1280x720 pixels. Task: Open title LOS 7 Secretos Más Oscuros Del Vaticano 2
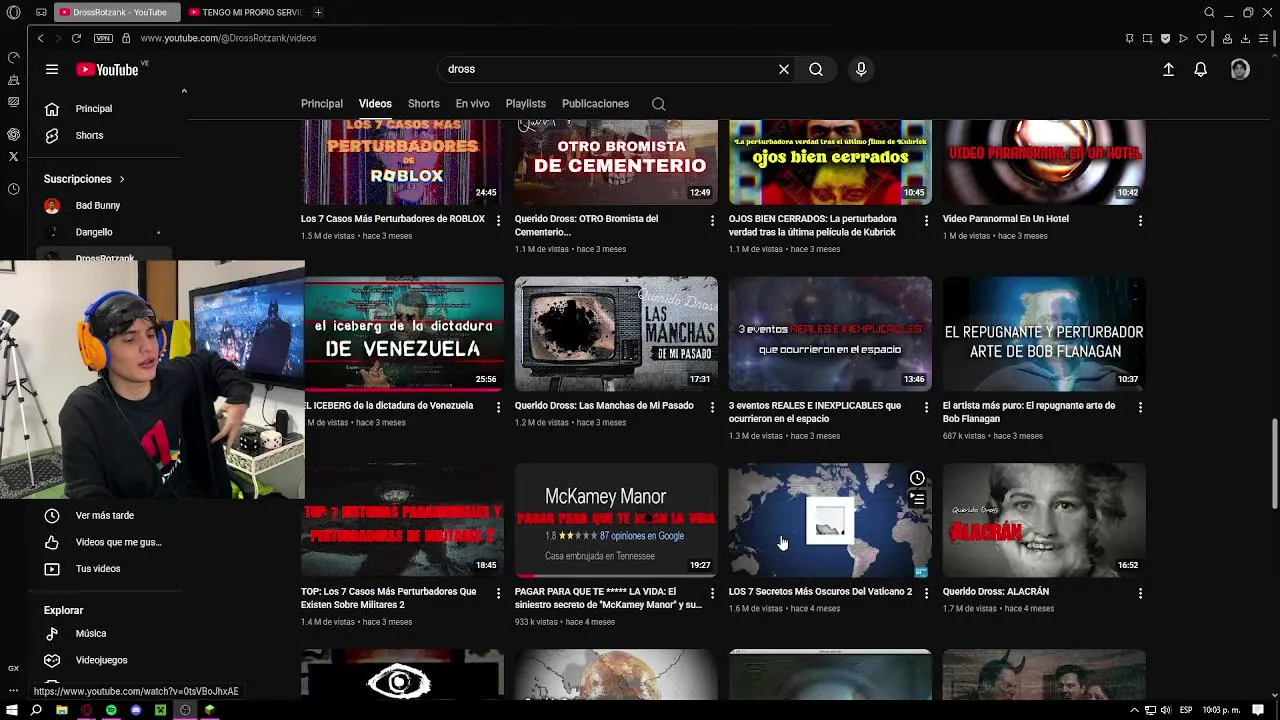[x=820, y=592]
